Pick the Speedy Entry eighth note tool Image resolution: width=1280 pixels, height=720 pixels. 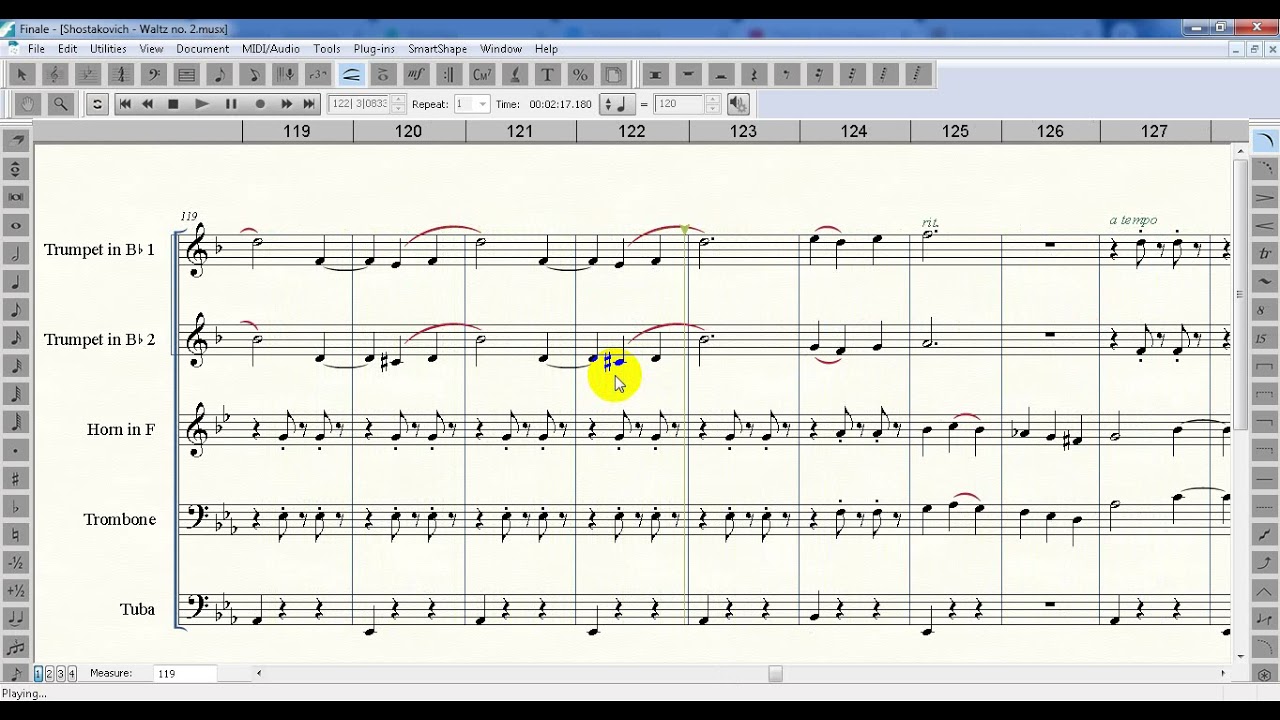point(252,75)
